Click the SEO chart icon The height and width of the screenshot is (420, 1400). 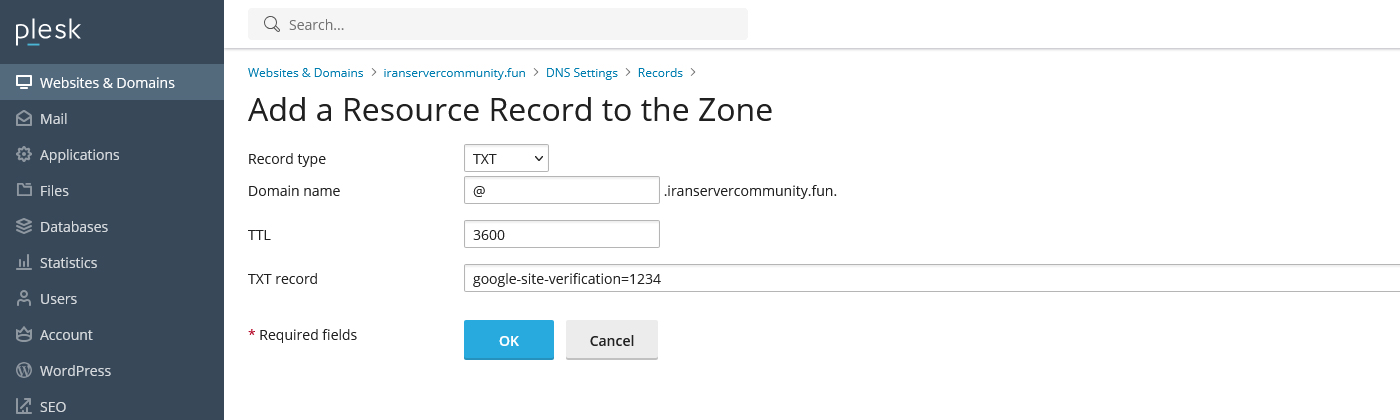24,407
